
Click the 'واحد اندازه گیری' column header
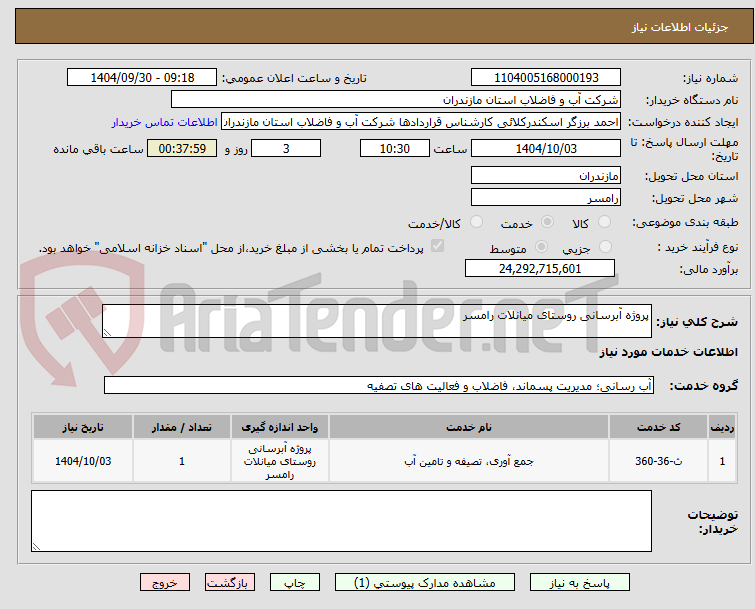coord(280,427)
